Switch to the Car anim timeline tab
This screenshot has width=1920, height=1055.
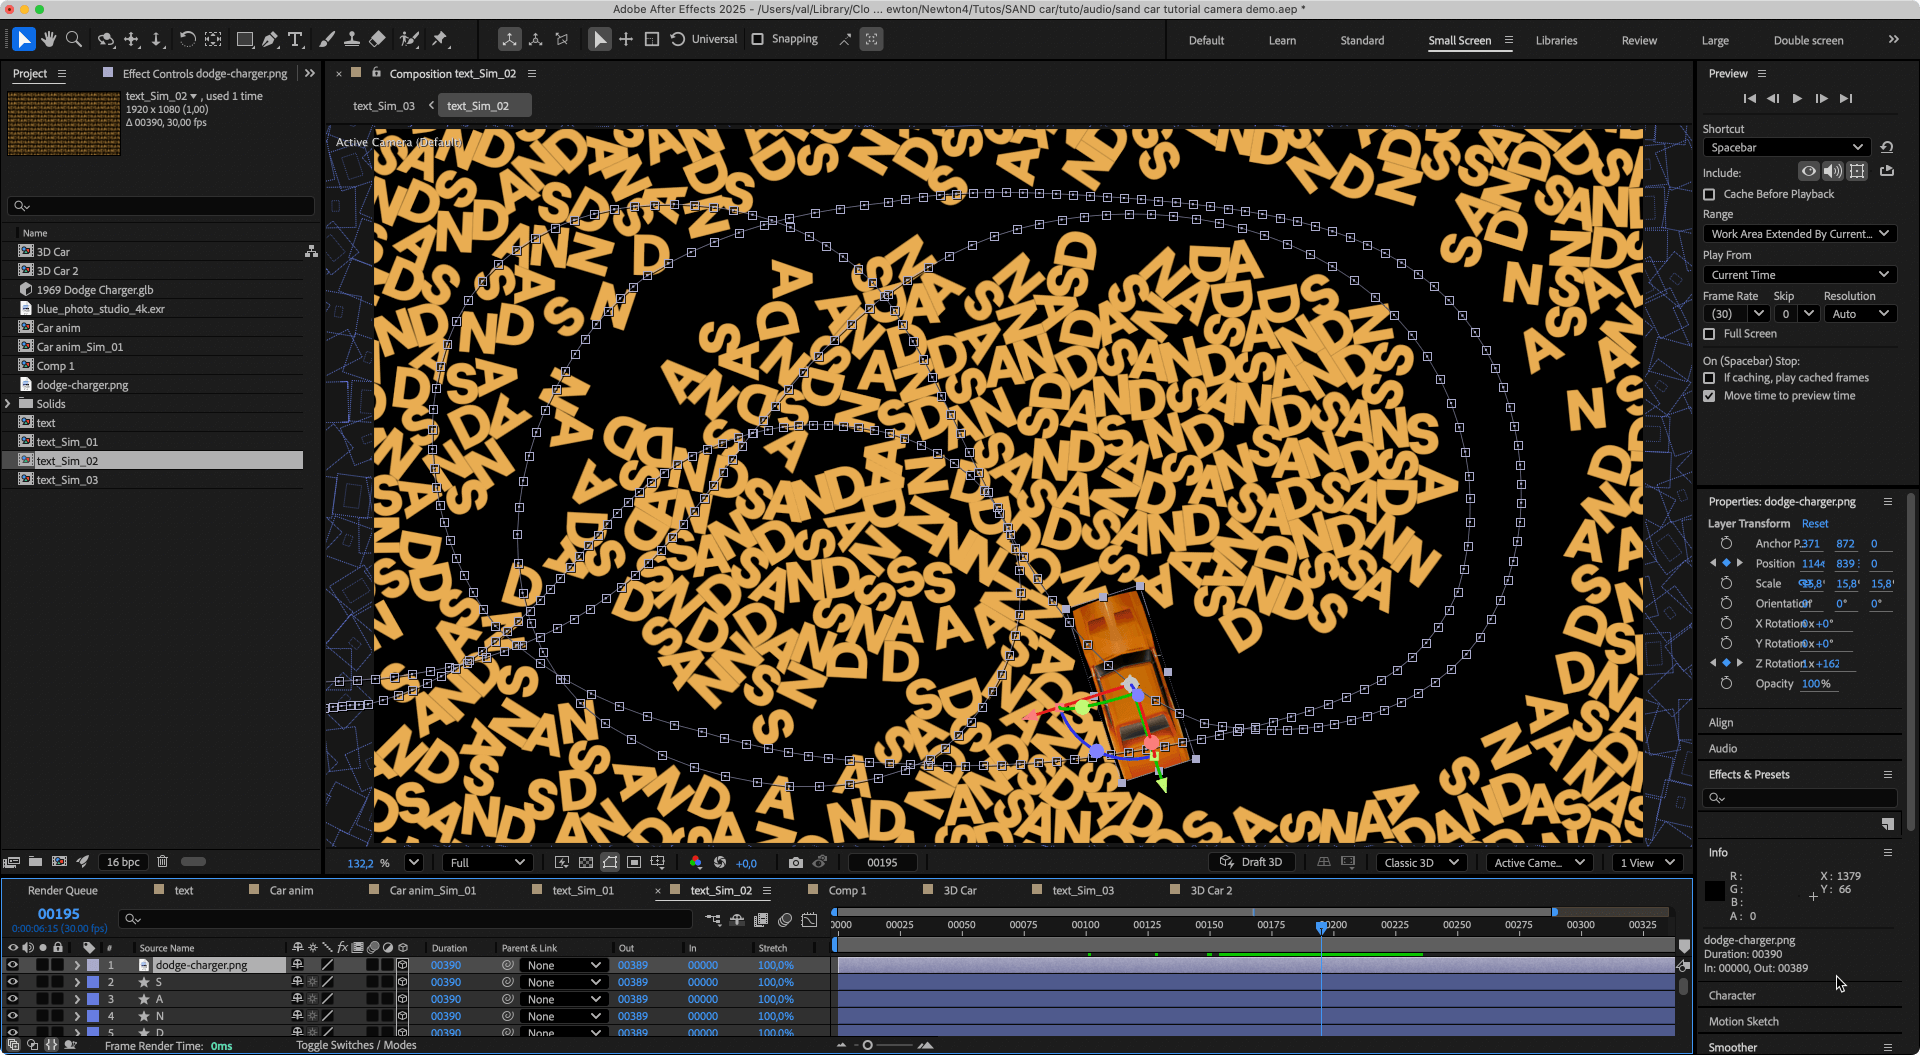(x=291, y=890)
